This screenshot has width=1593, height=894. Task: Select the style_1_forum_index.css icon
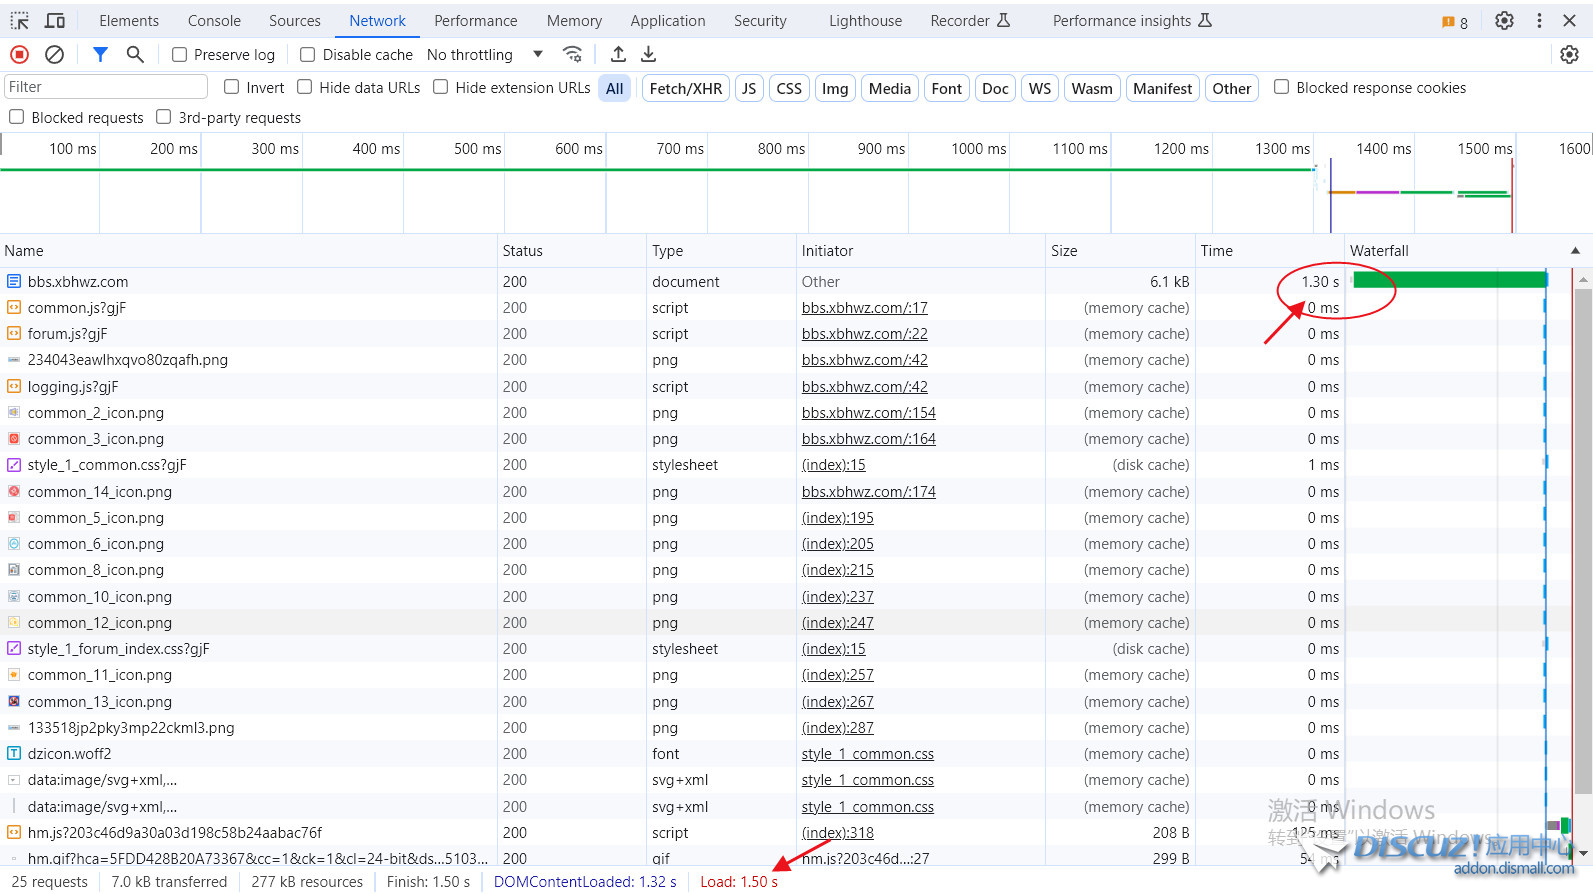tap(14, 649)
